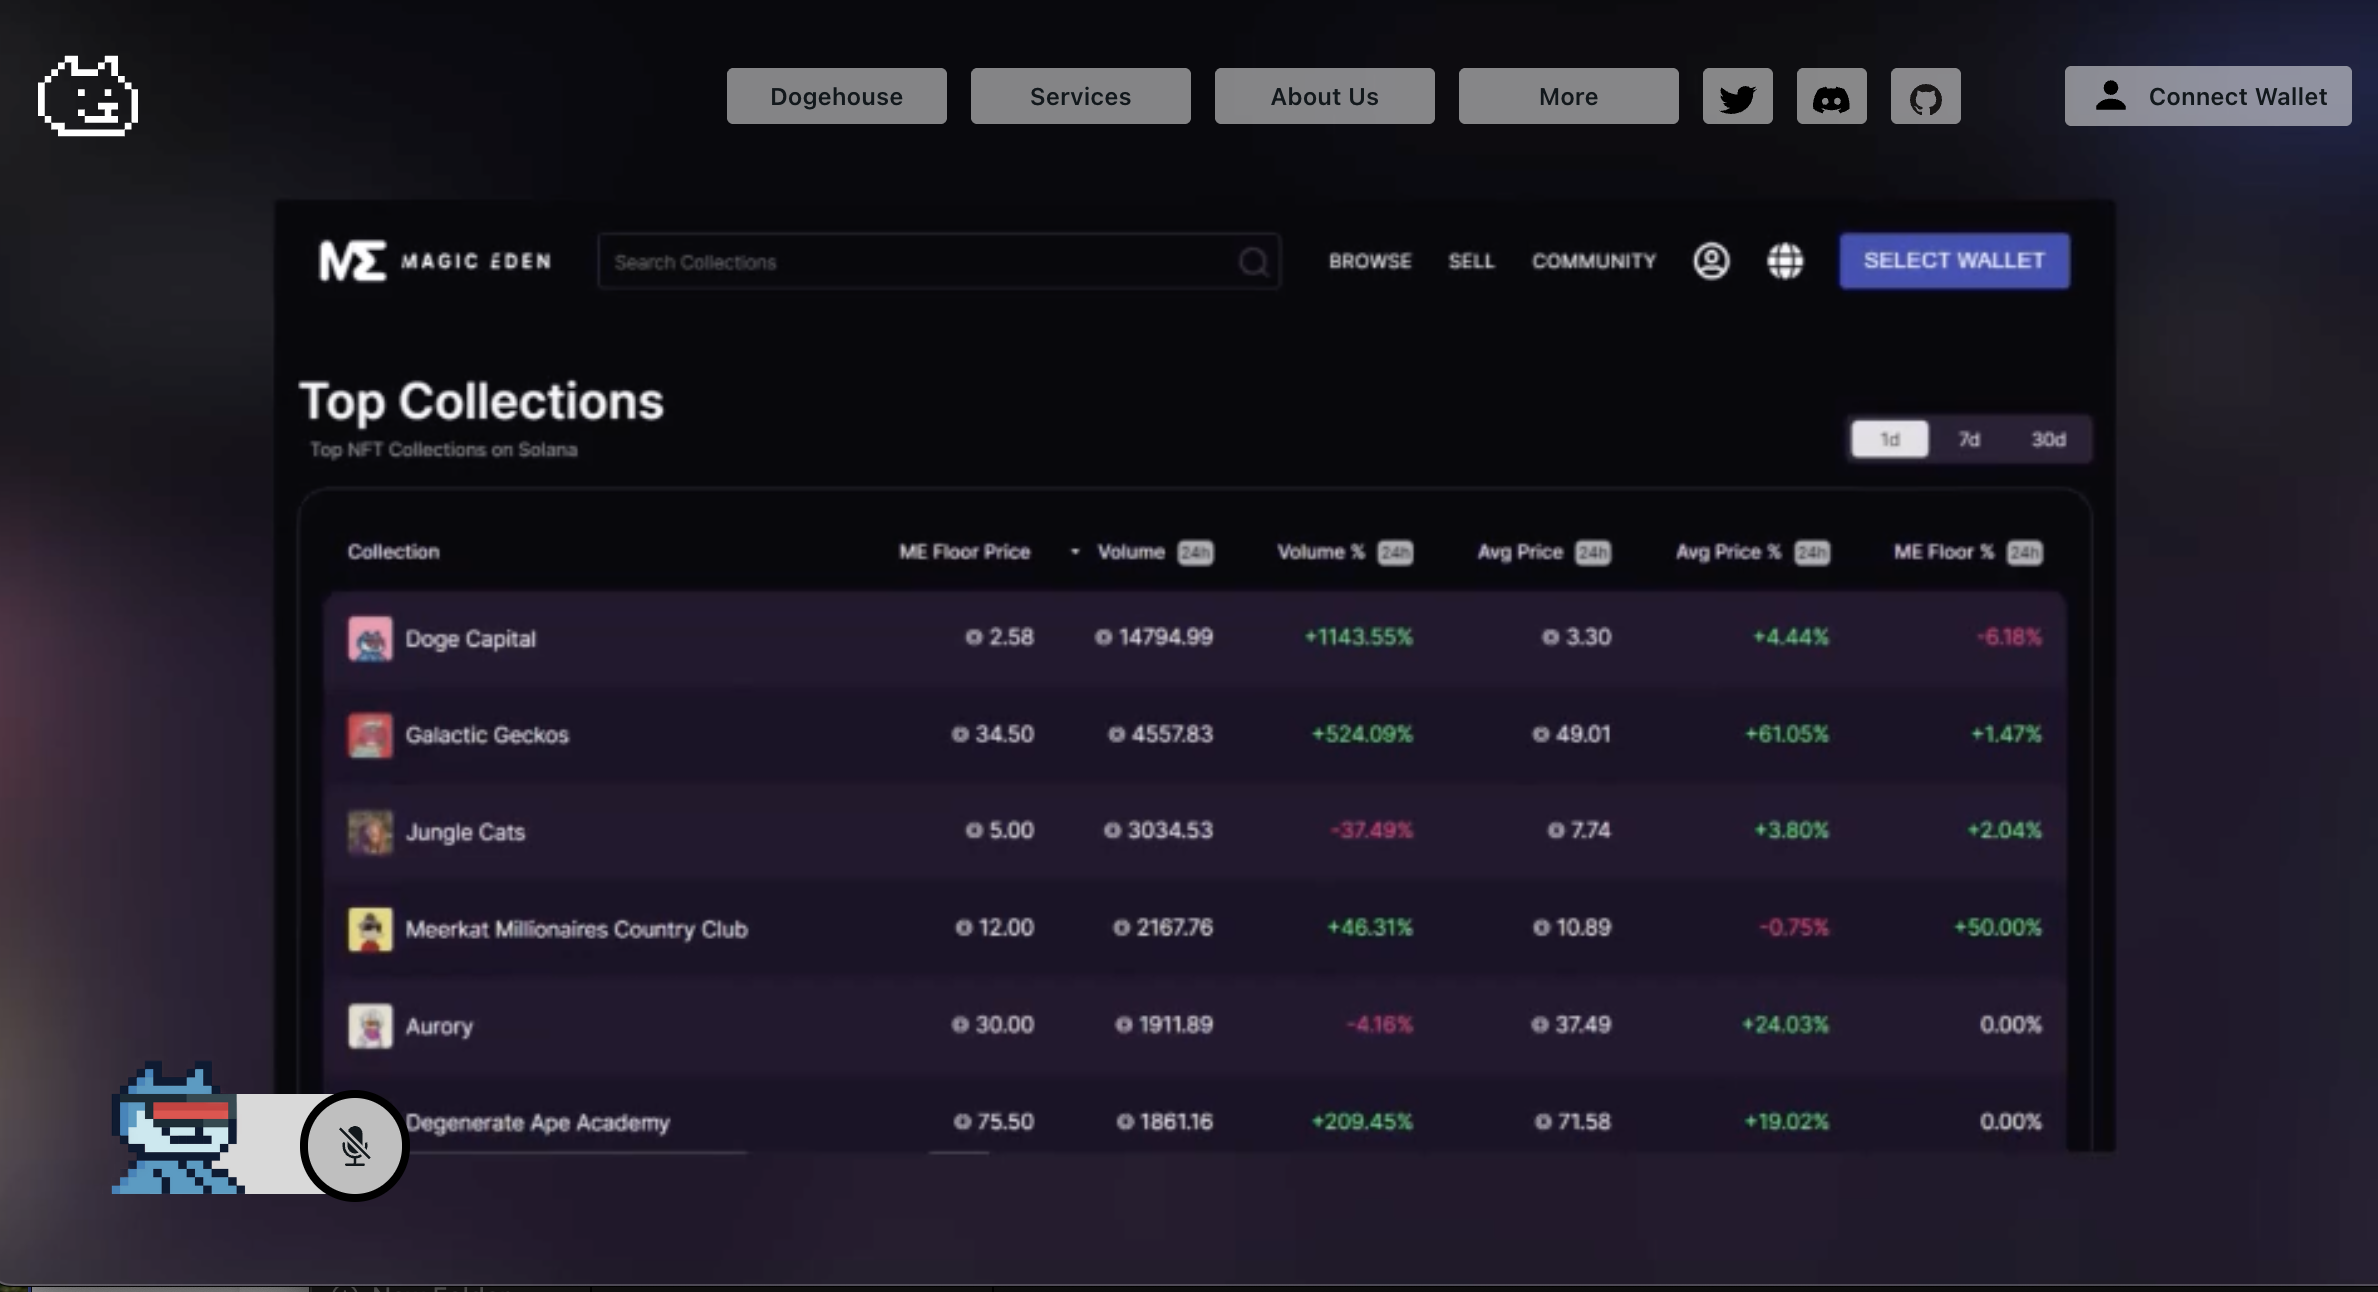The height and width of the screenshot is (1292, 2378).
Task: Open the Services menu
Action: click(1080, 97)
